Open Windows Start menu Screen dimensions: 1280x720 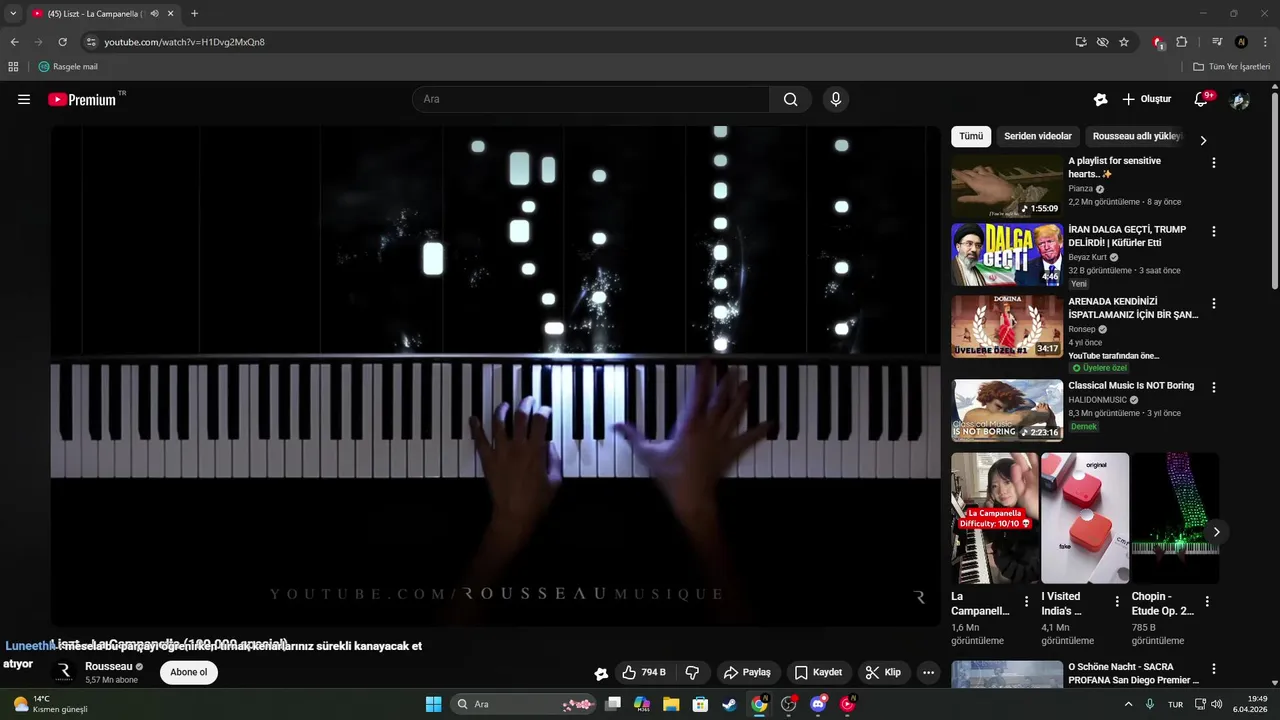(433, 704)
